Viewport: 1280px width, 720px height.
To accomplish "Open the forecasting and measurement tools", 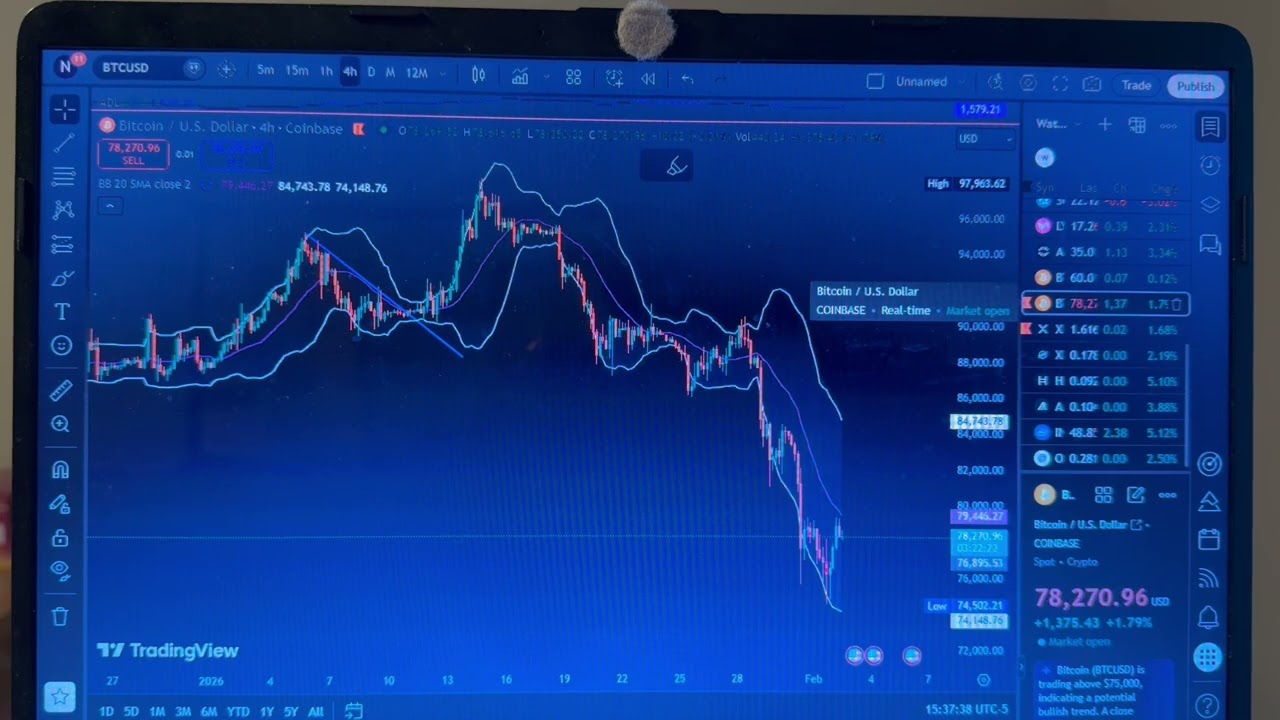I will [x=63, y=244].
